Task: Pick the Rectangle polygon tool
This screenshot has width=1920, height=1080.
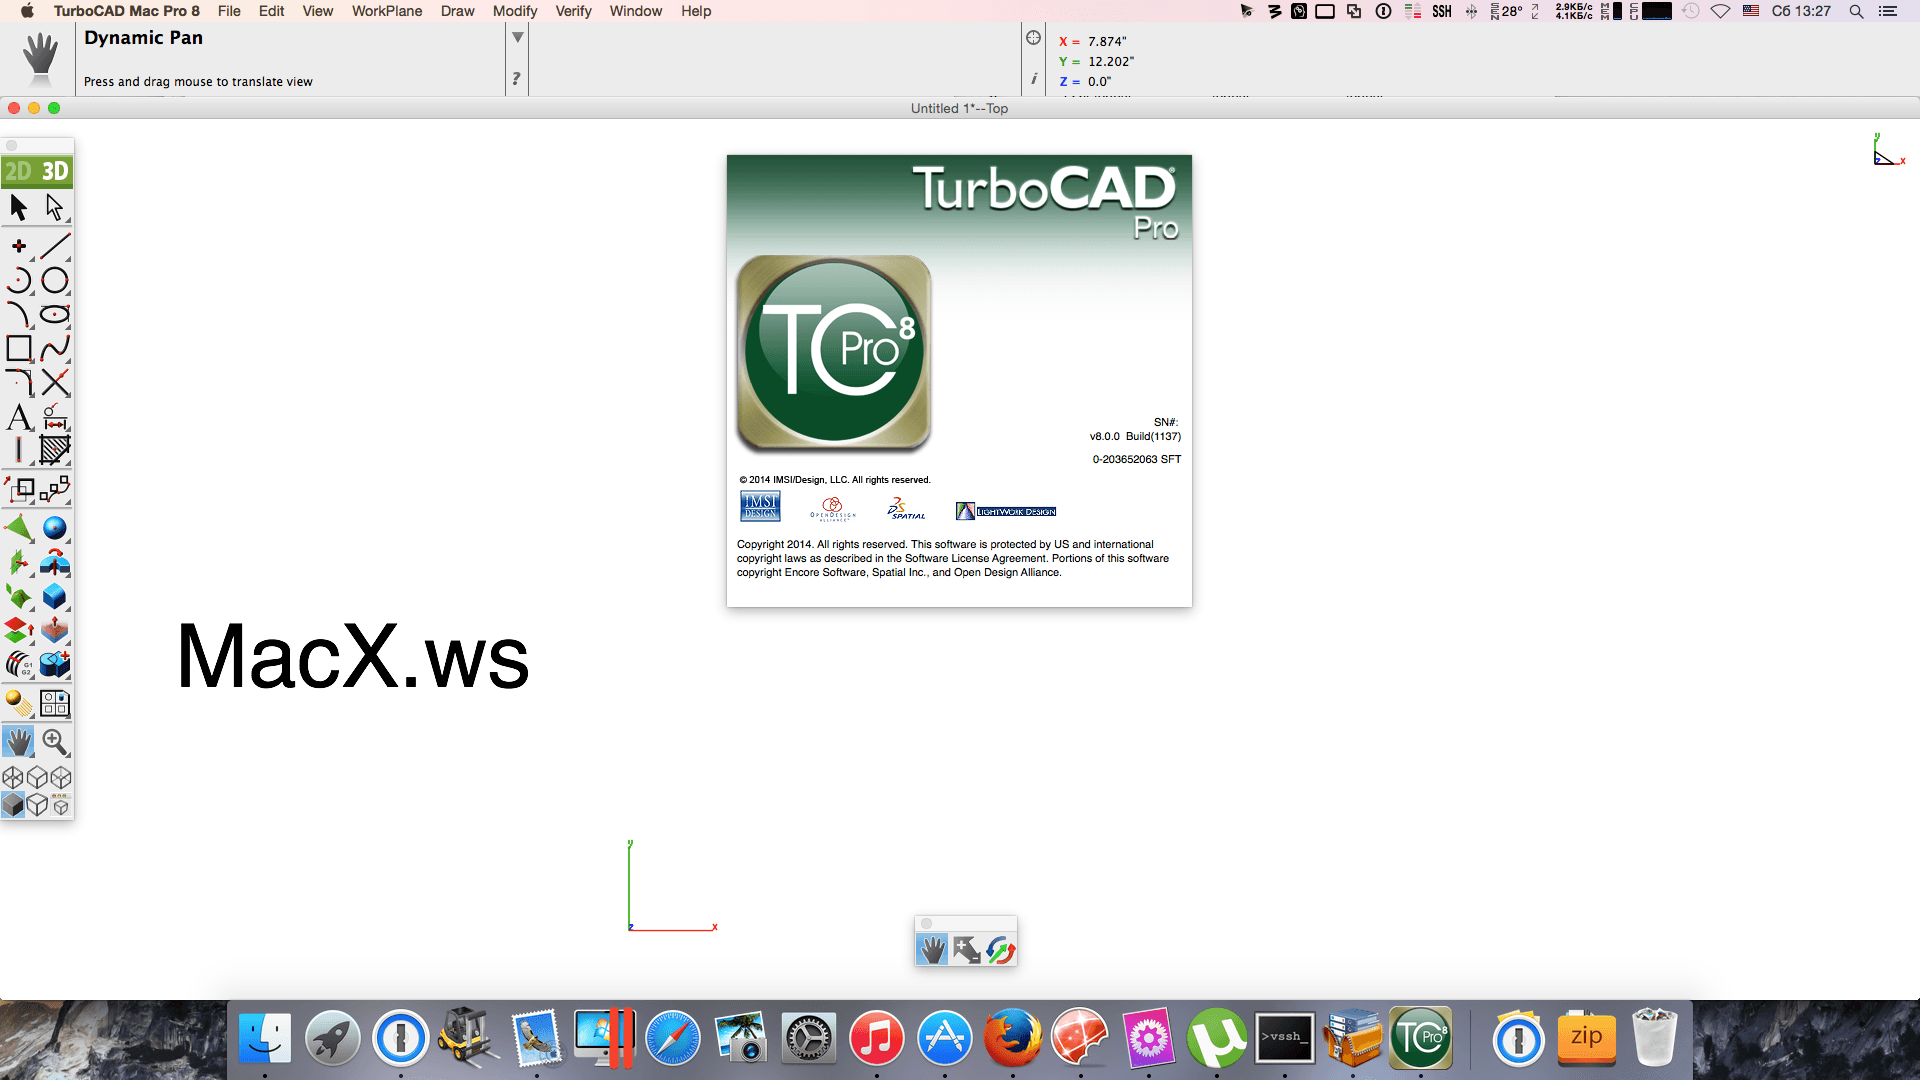Action: 19,349
